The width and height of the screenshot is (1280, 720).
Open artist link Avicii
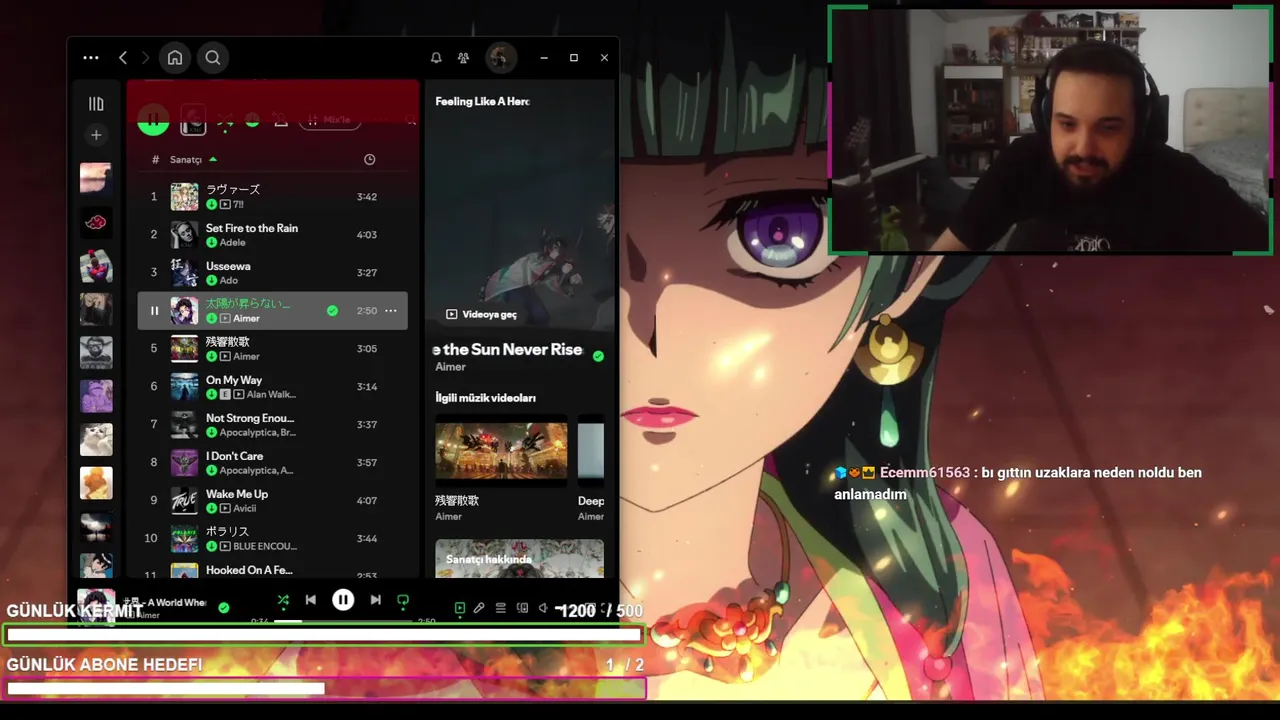click(244, 509)
